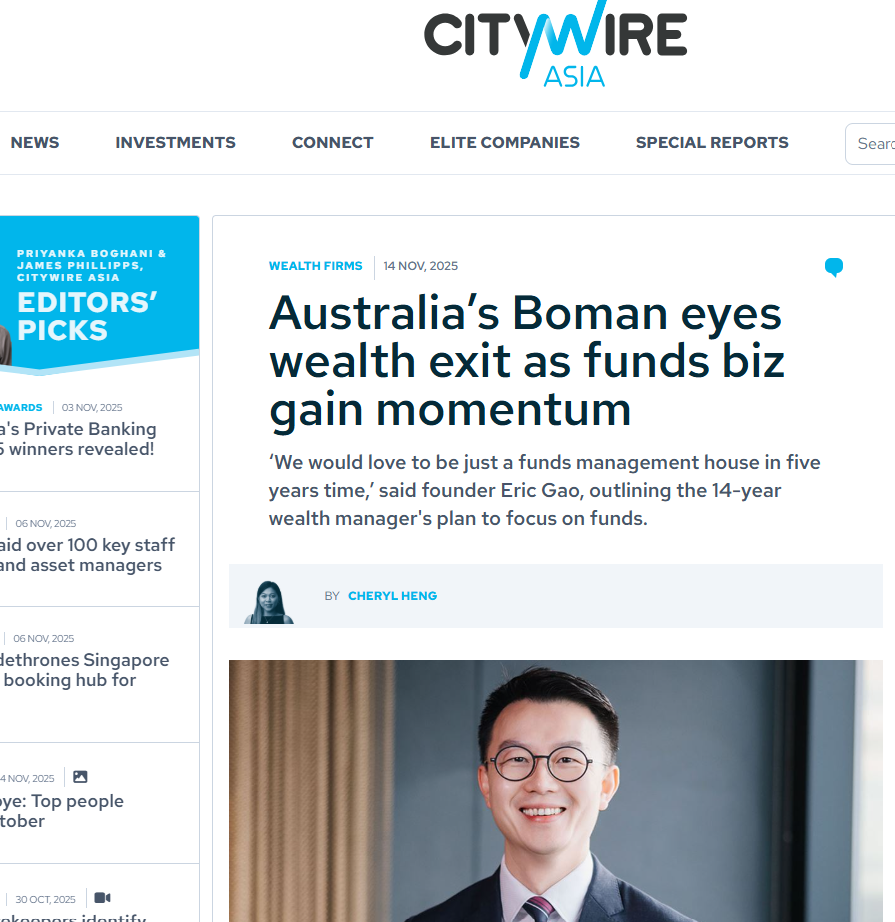Open the Editors' Picks banner
This screenshot has width=895, height=922.
coord(99,295)
